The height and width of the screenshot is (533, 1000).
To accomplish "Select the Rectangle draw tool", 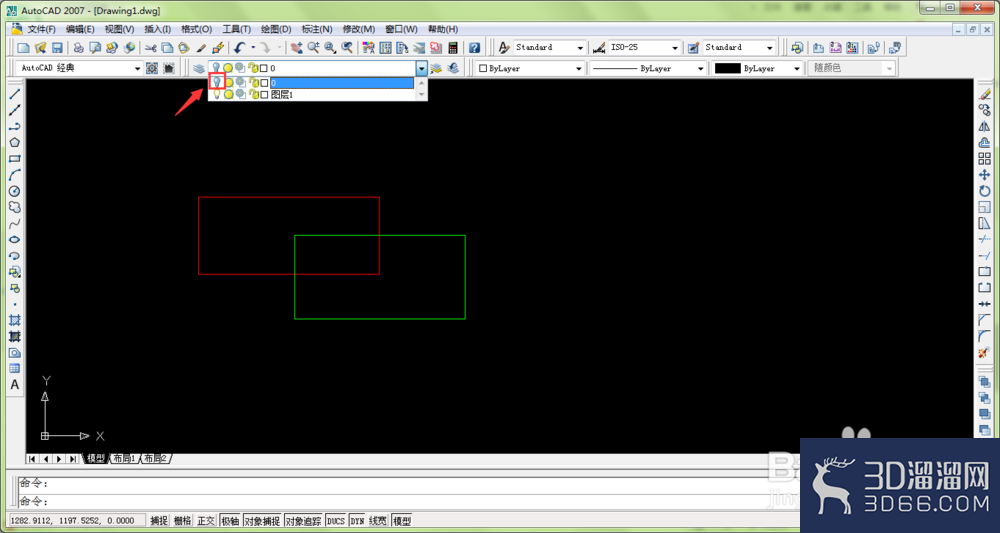I will pyautogui.click(x=15, y=159).
